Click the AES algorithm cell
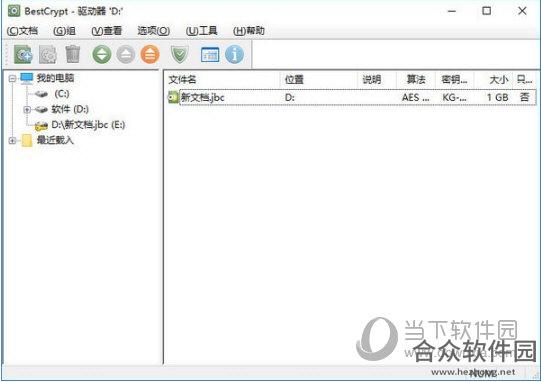The height and width of the screenshot is (382, 541). [415, 98]
